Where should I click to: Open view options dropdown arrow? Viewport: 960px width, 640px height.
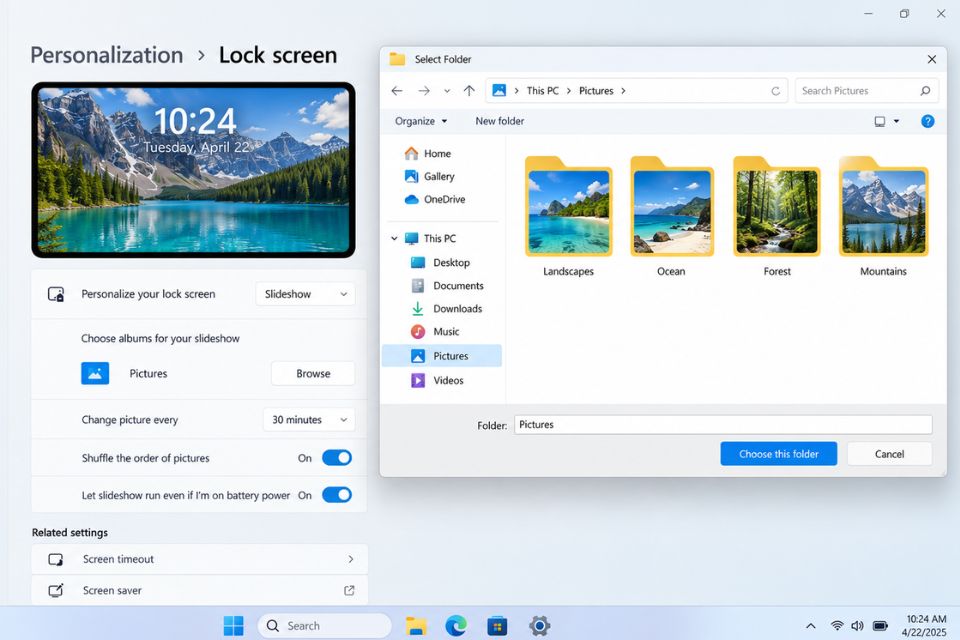tap(896, 121)
